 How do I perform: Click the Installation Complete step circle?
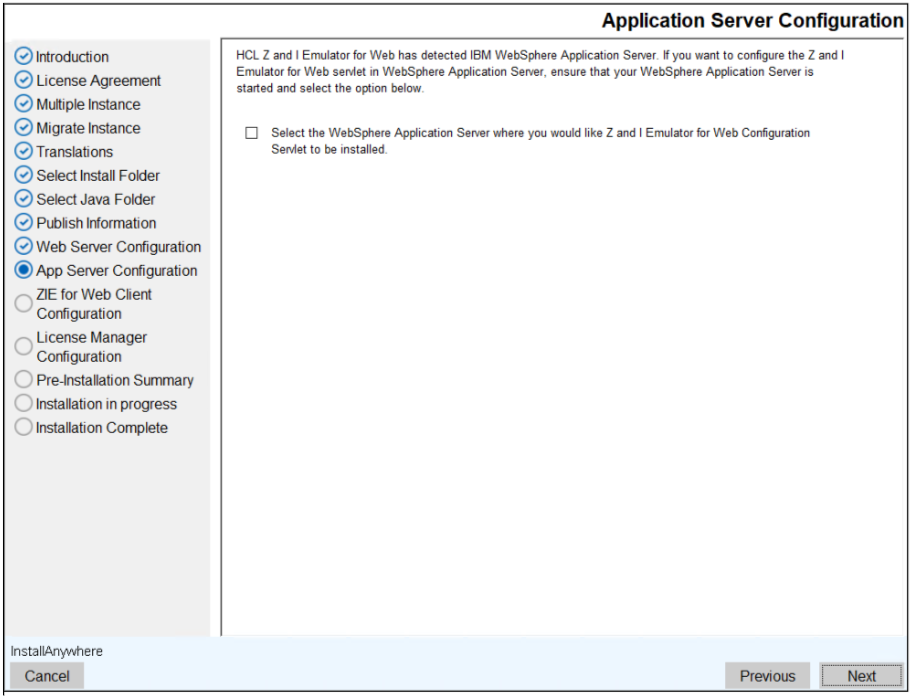click(23, 427)
